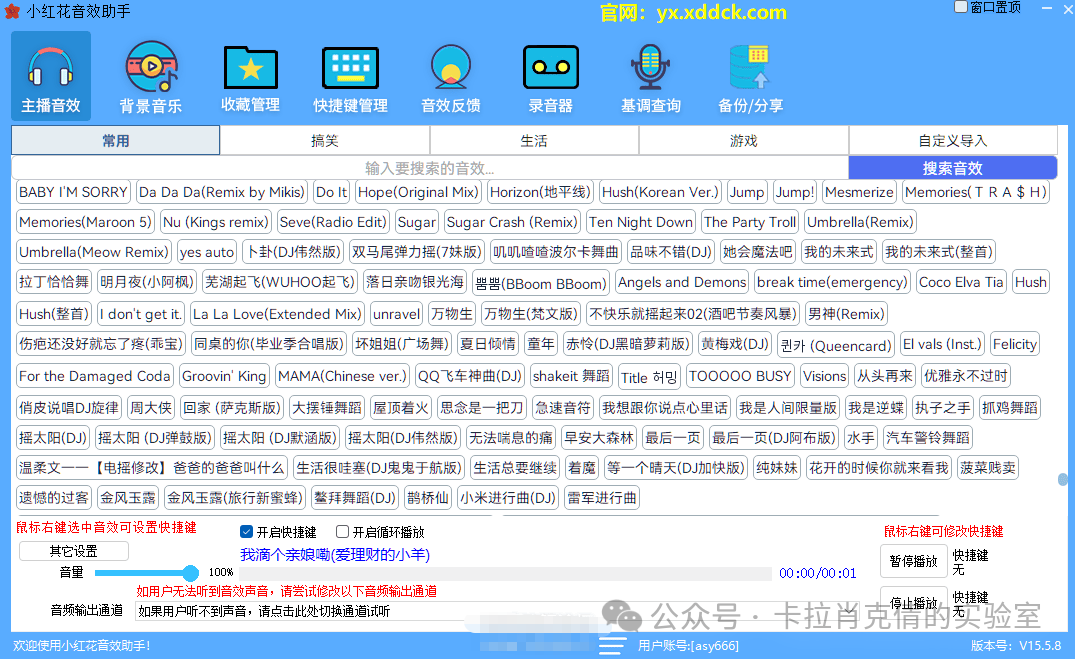
Task: Enable the 开启循环播放 loop checkbox
Action: coord(343,532)
